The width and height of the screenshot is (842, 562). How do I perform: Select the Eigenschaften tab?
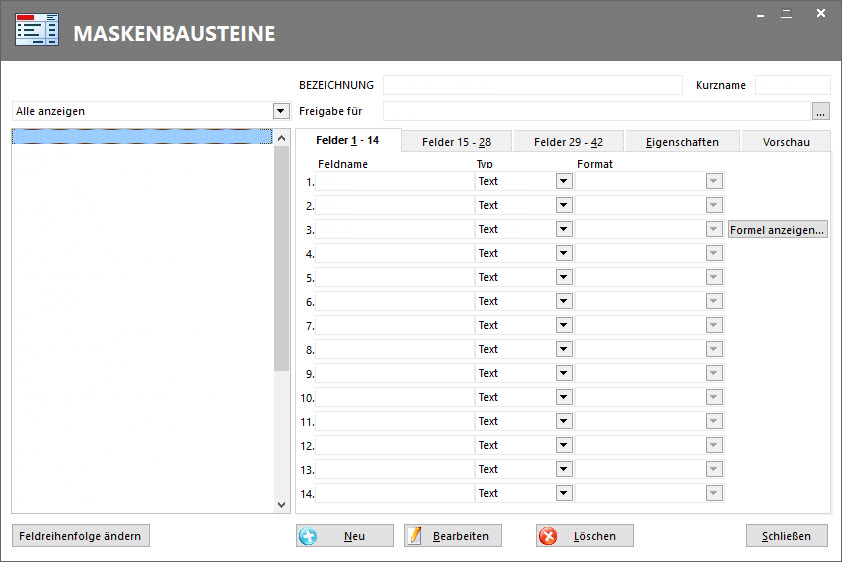click(x=682, y=142)
